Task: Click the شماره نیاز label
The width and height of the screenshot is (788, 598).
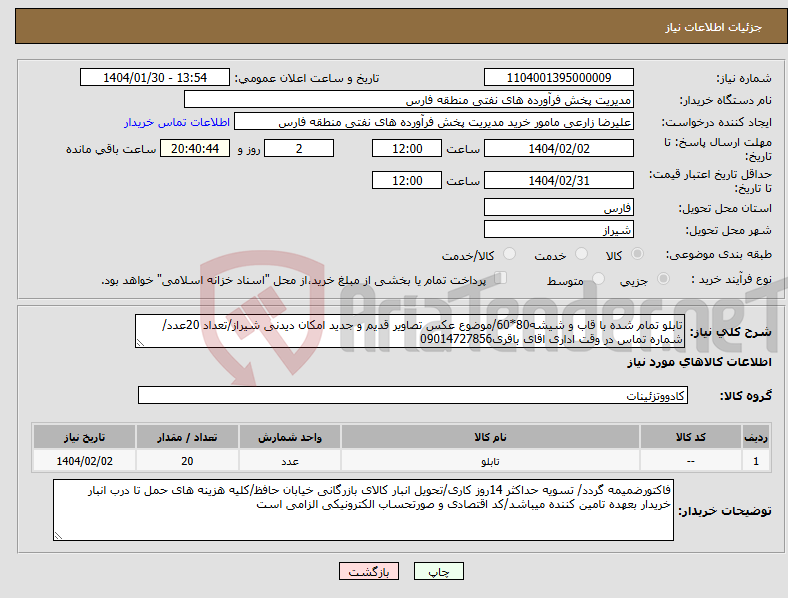Action: click(744, 78)
